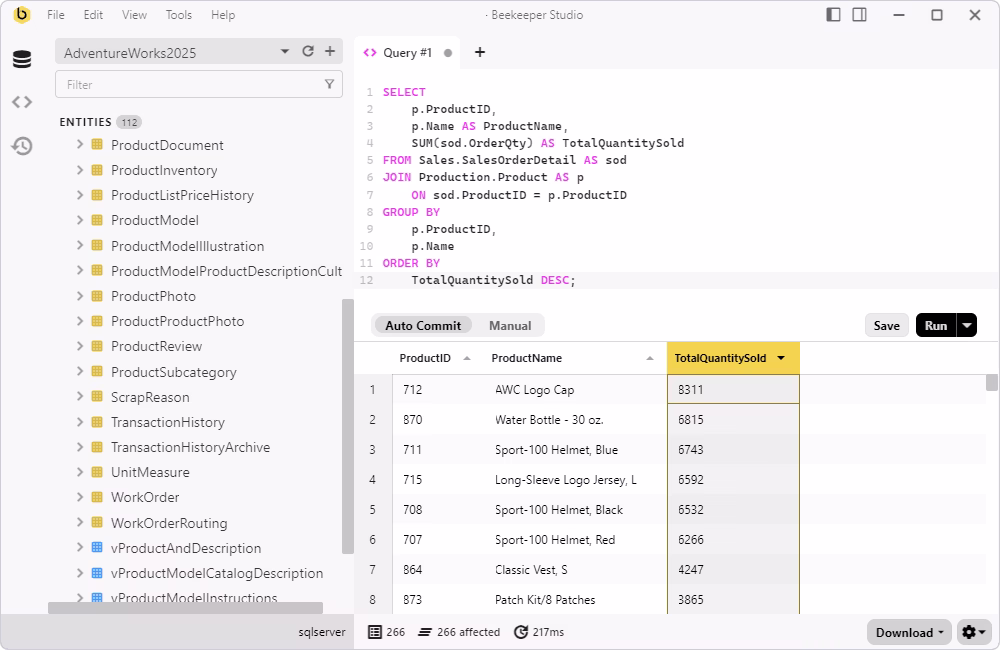Expand the TransactionHistory table
1000x650 pixels.
coord(80,422)
